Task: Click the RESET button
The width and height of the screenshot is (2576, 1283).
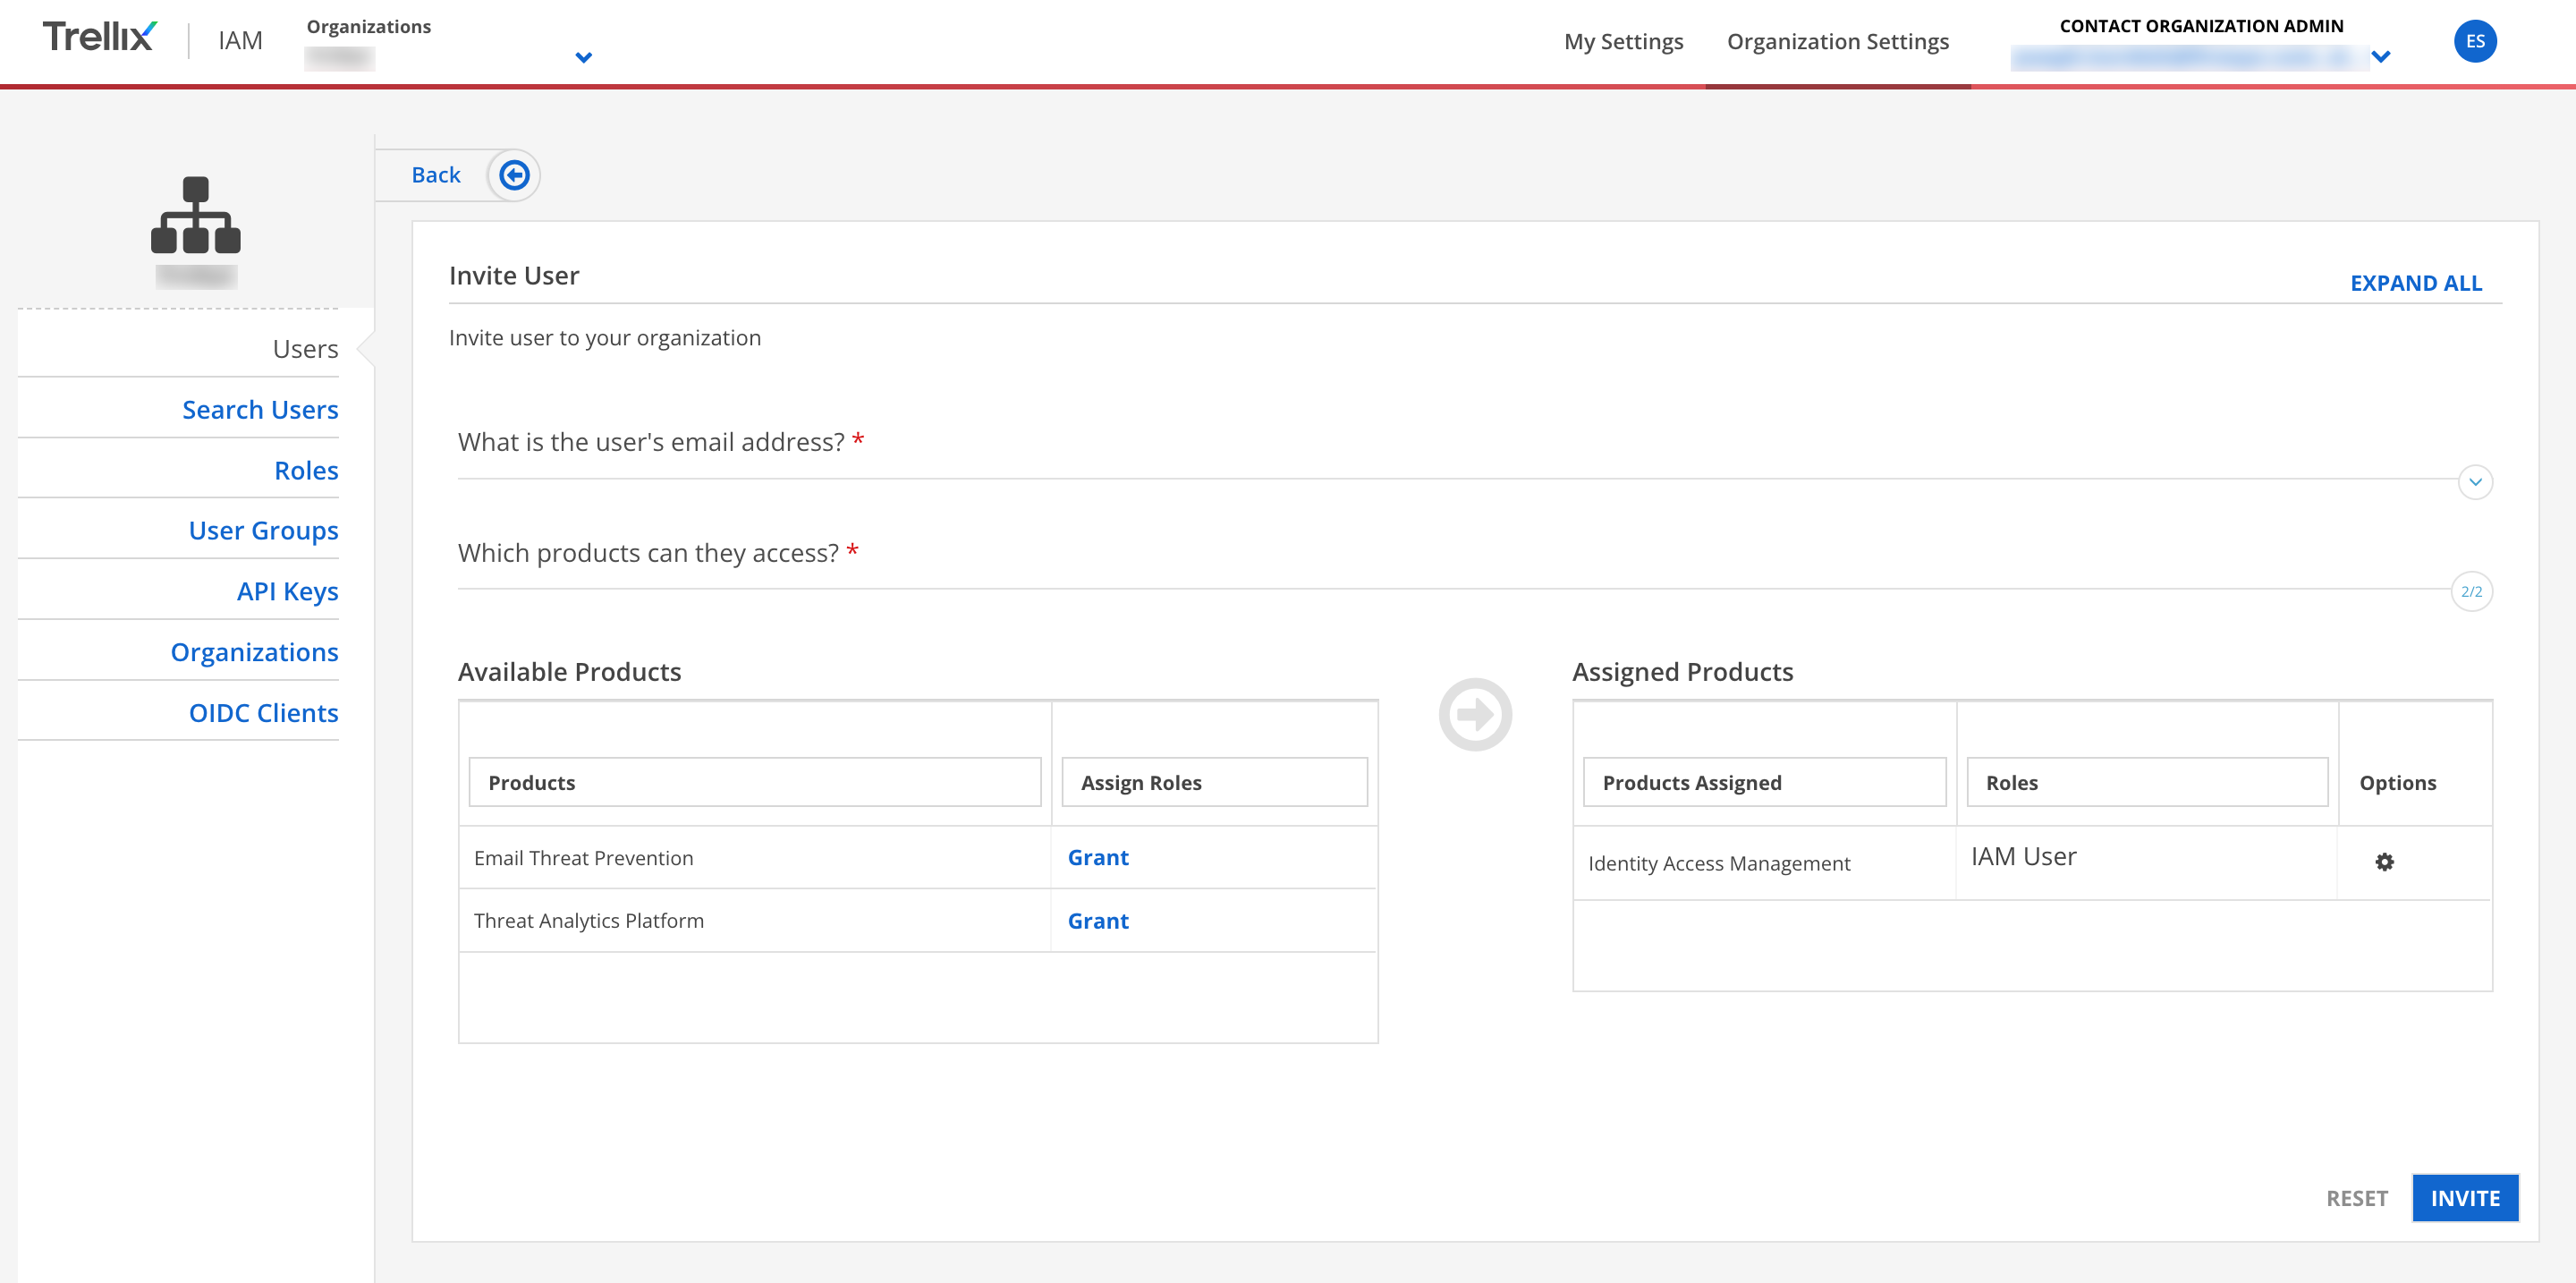Action: tap(2357, 1198)
